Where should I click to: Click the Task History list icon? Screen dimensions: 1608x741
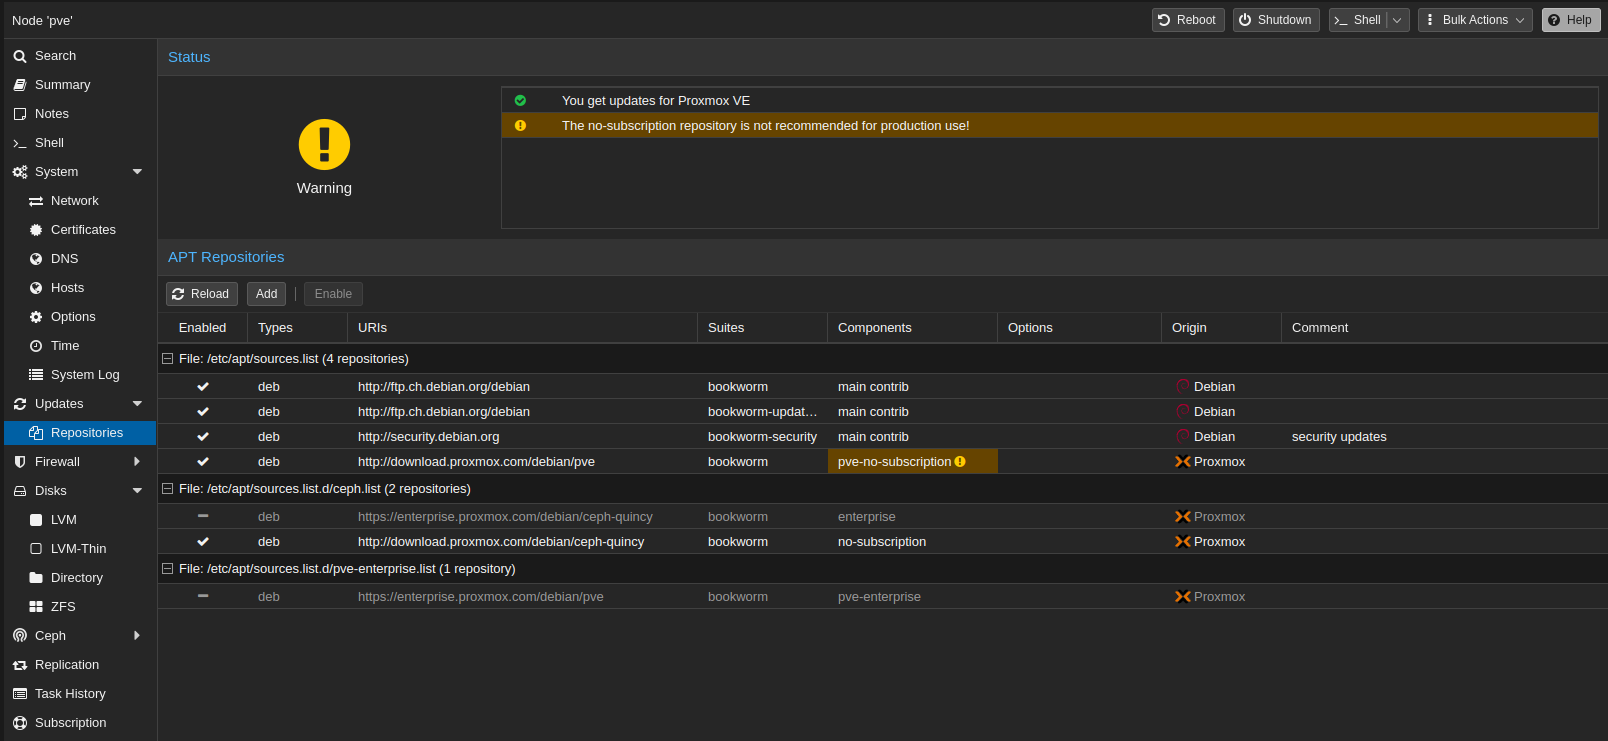coord(19,694)
